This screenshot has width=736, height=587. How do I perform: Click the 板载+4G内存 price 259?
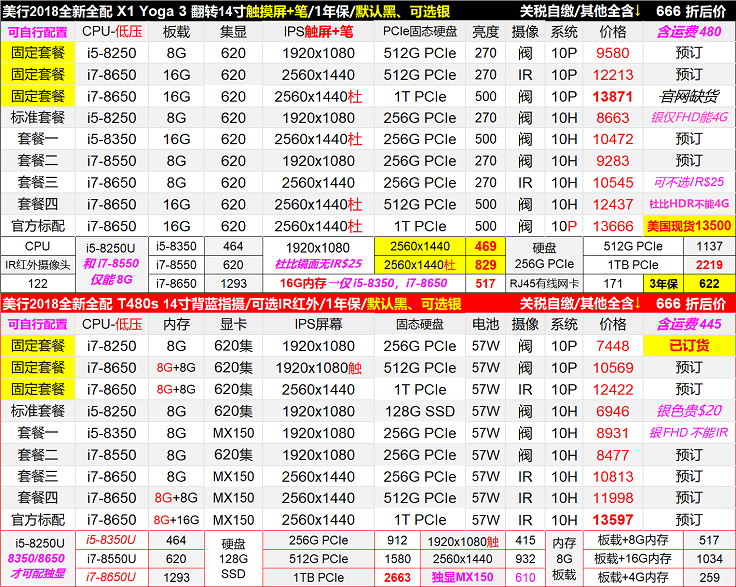(x=709, y=578)
